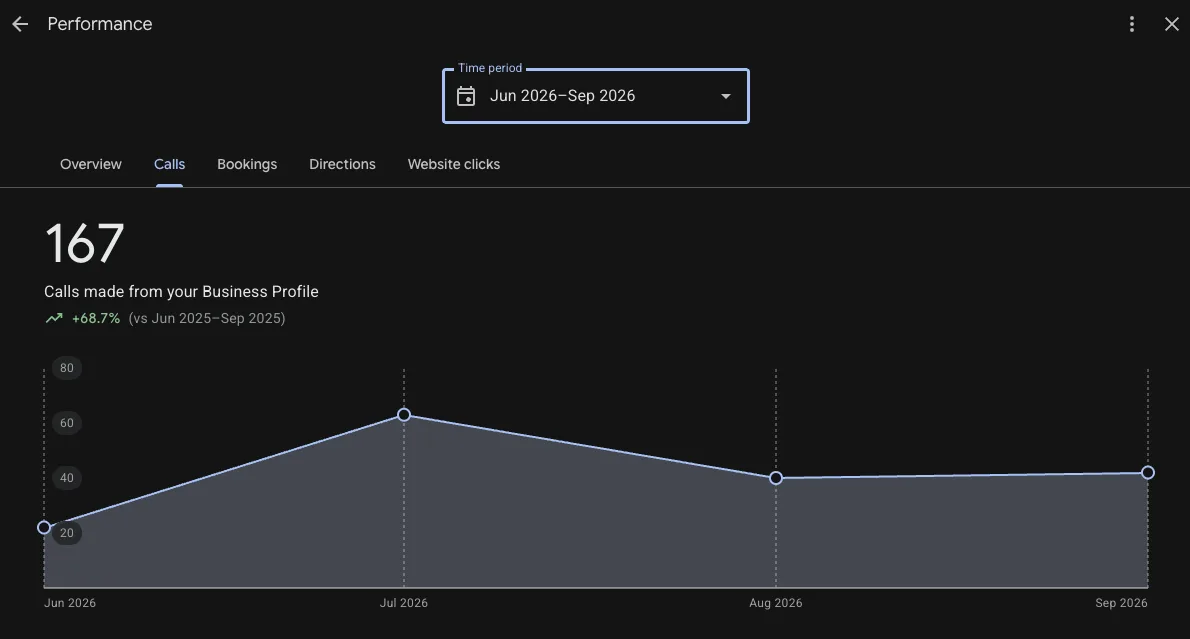
Task: Click the 60 y-axis label
Action: (x=67, y=423)
